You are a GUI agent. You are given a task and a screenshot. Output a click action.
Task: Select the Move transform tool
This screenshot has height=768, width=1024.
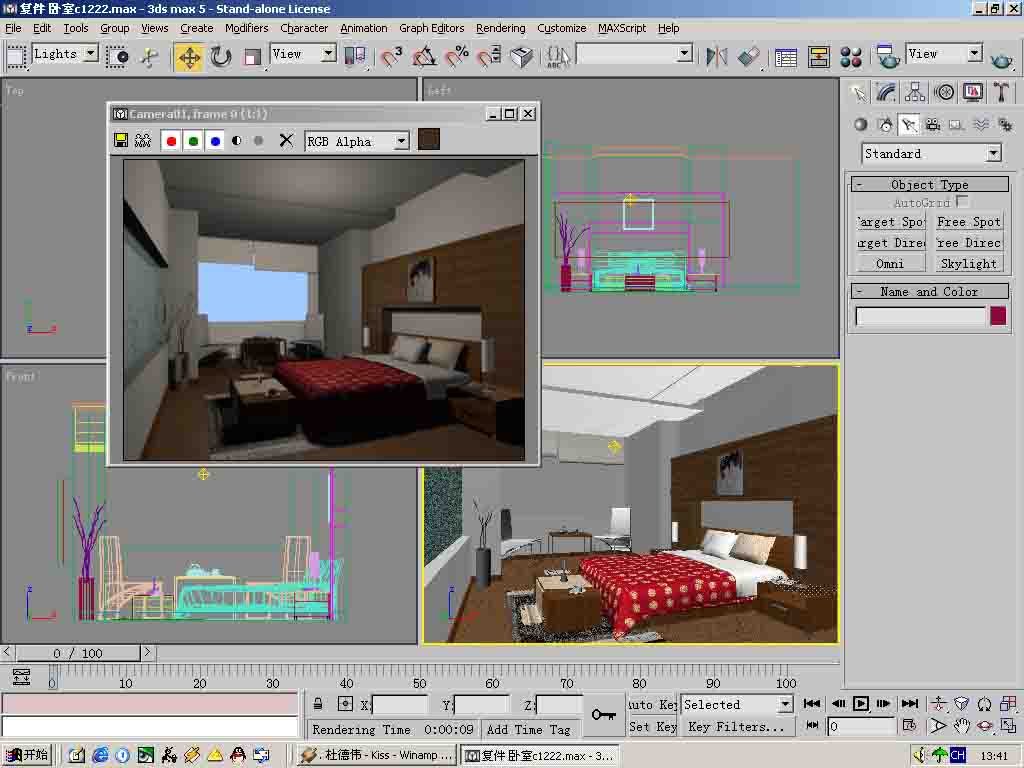click(x=188, y=56)
